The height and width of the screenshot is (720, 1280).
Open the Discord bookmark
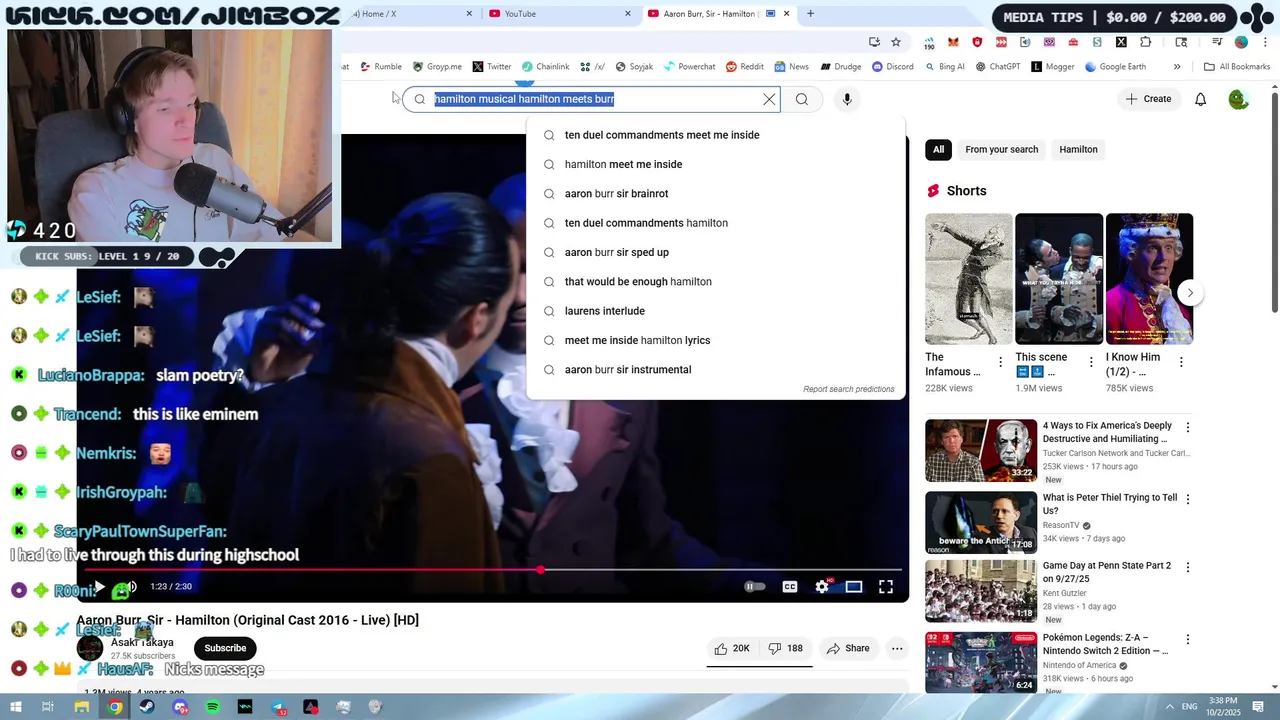[893, 67]
